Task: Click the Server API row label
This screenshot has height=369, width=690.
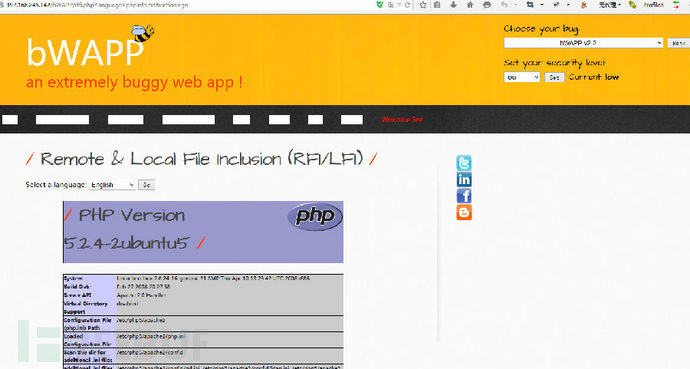Action: pos(78,295)
